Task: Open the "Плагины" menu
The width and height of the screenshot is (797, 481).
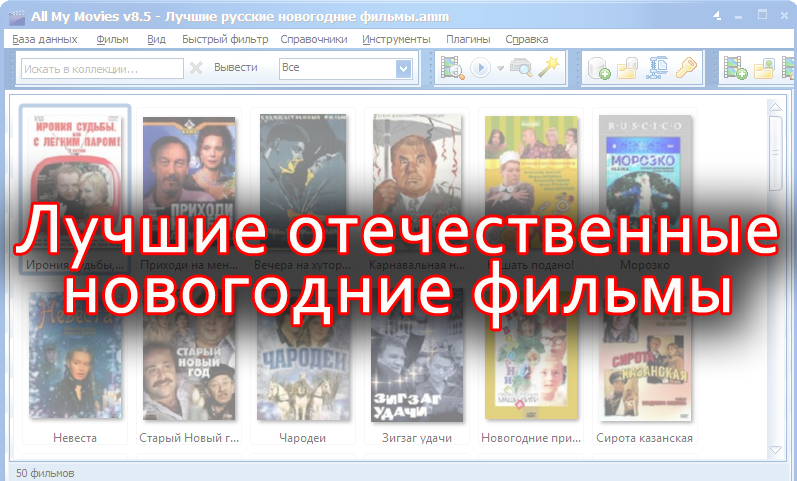Action: 468,39
